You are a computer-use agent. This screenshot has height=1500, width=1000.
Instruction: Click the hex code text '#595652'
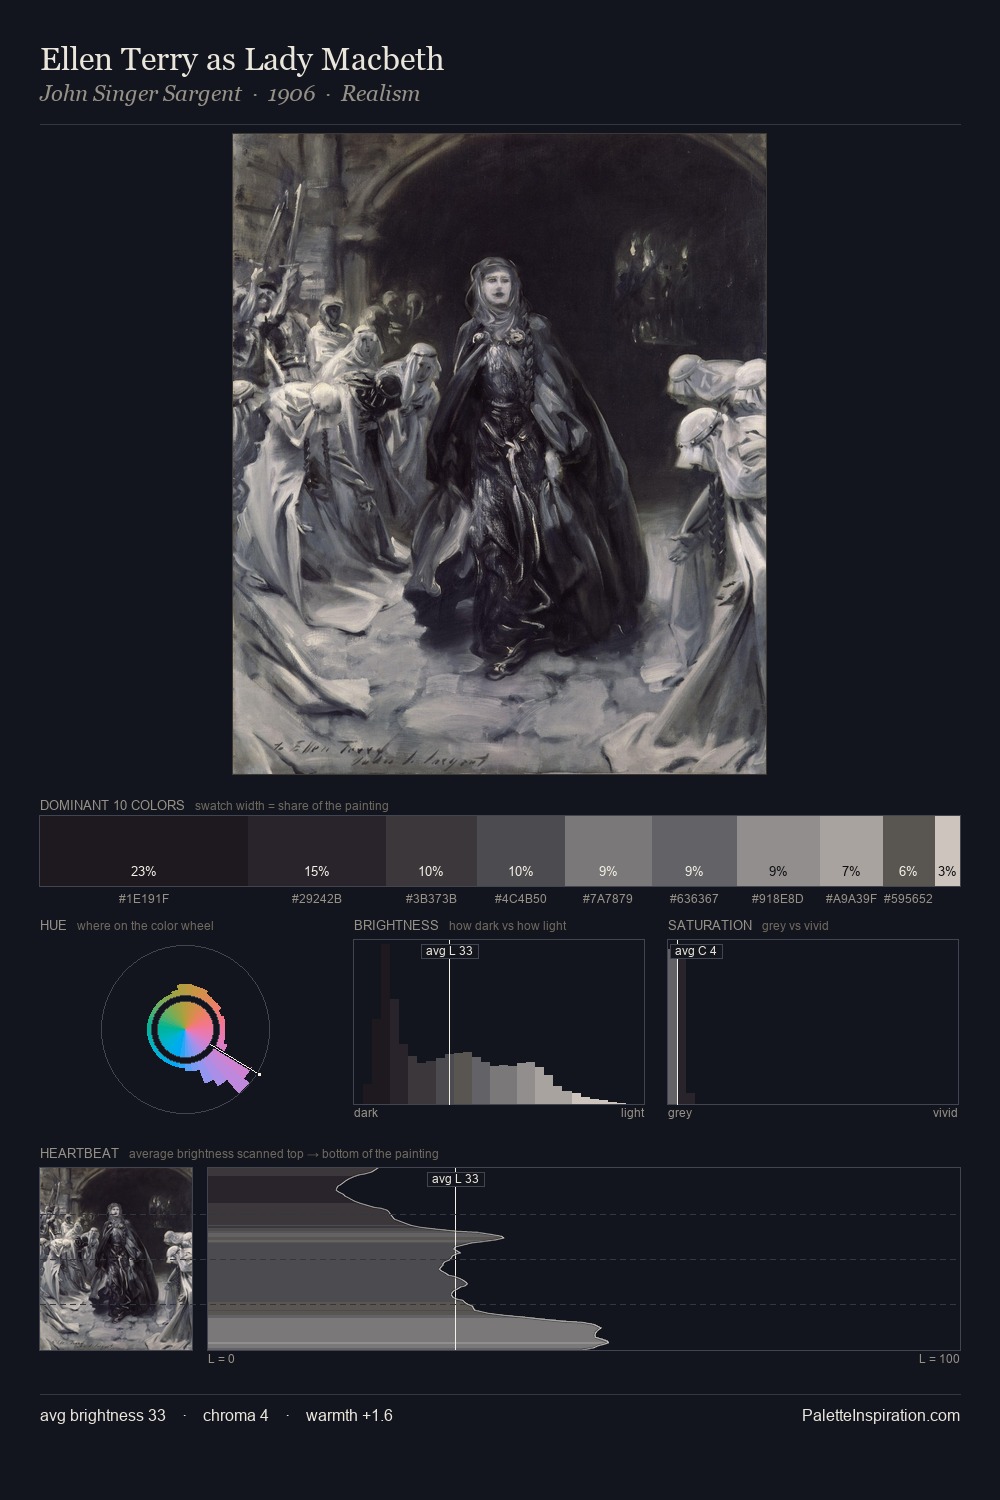pyautogui.click(x=908, y=898)
